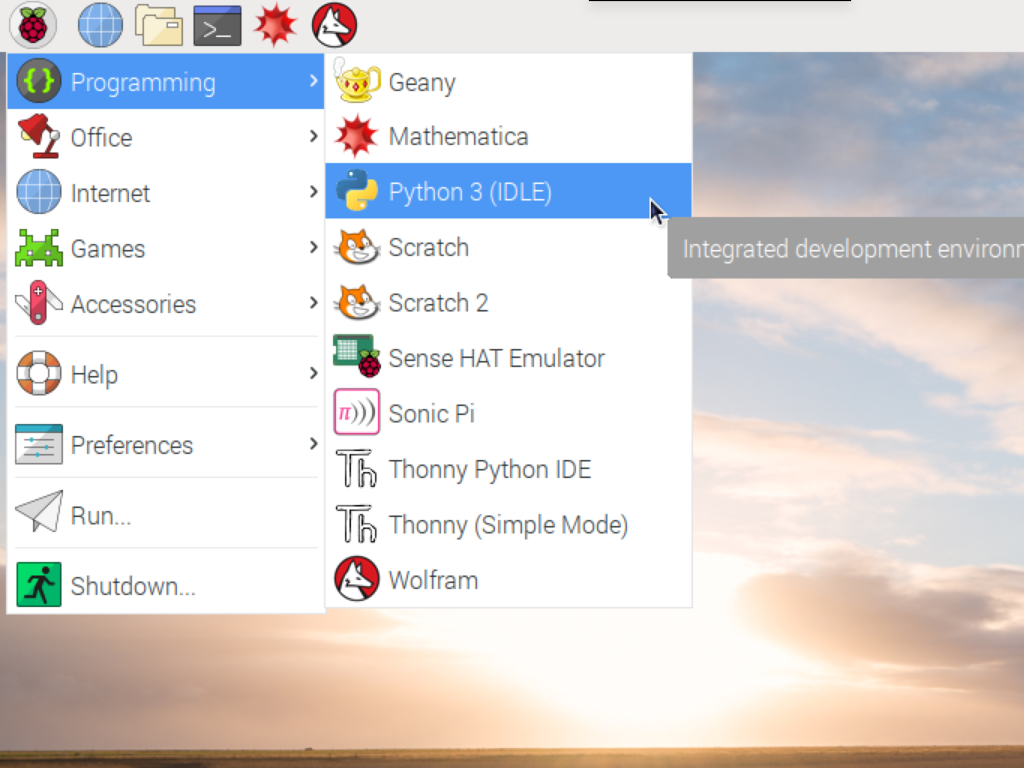The height and width of the screenshot is (768, 1024).
Task: Launch Sense HAT Emulator
Action: coord(508,358)
